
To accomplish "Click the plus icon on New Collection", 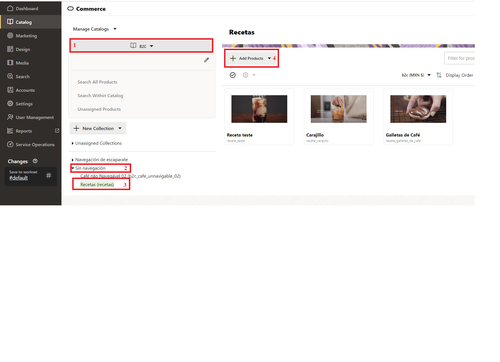I will (76, 128).
